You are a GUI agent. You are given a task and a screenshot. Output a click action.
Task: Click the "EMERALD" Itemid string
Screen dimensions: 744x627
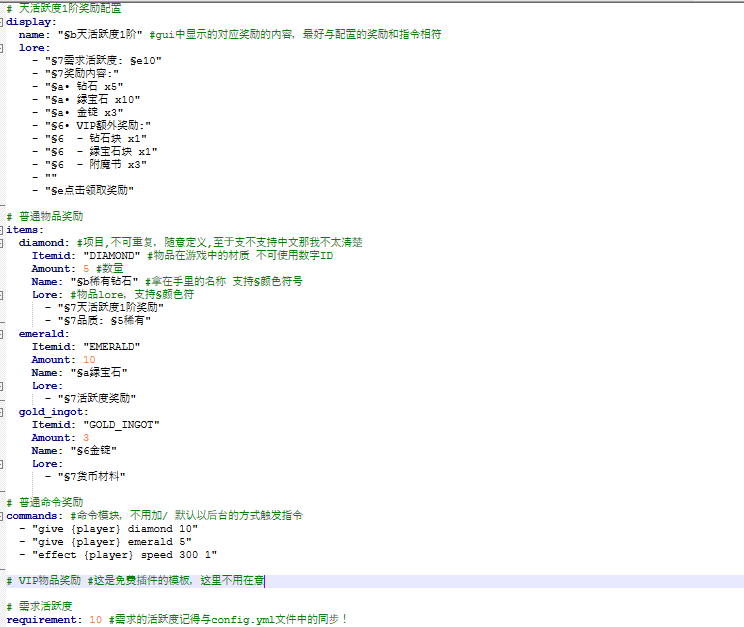coord(112,346)
